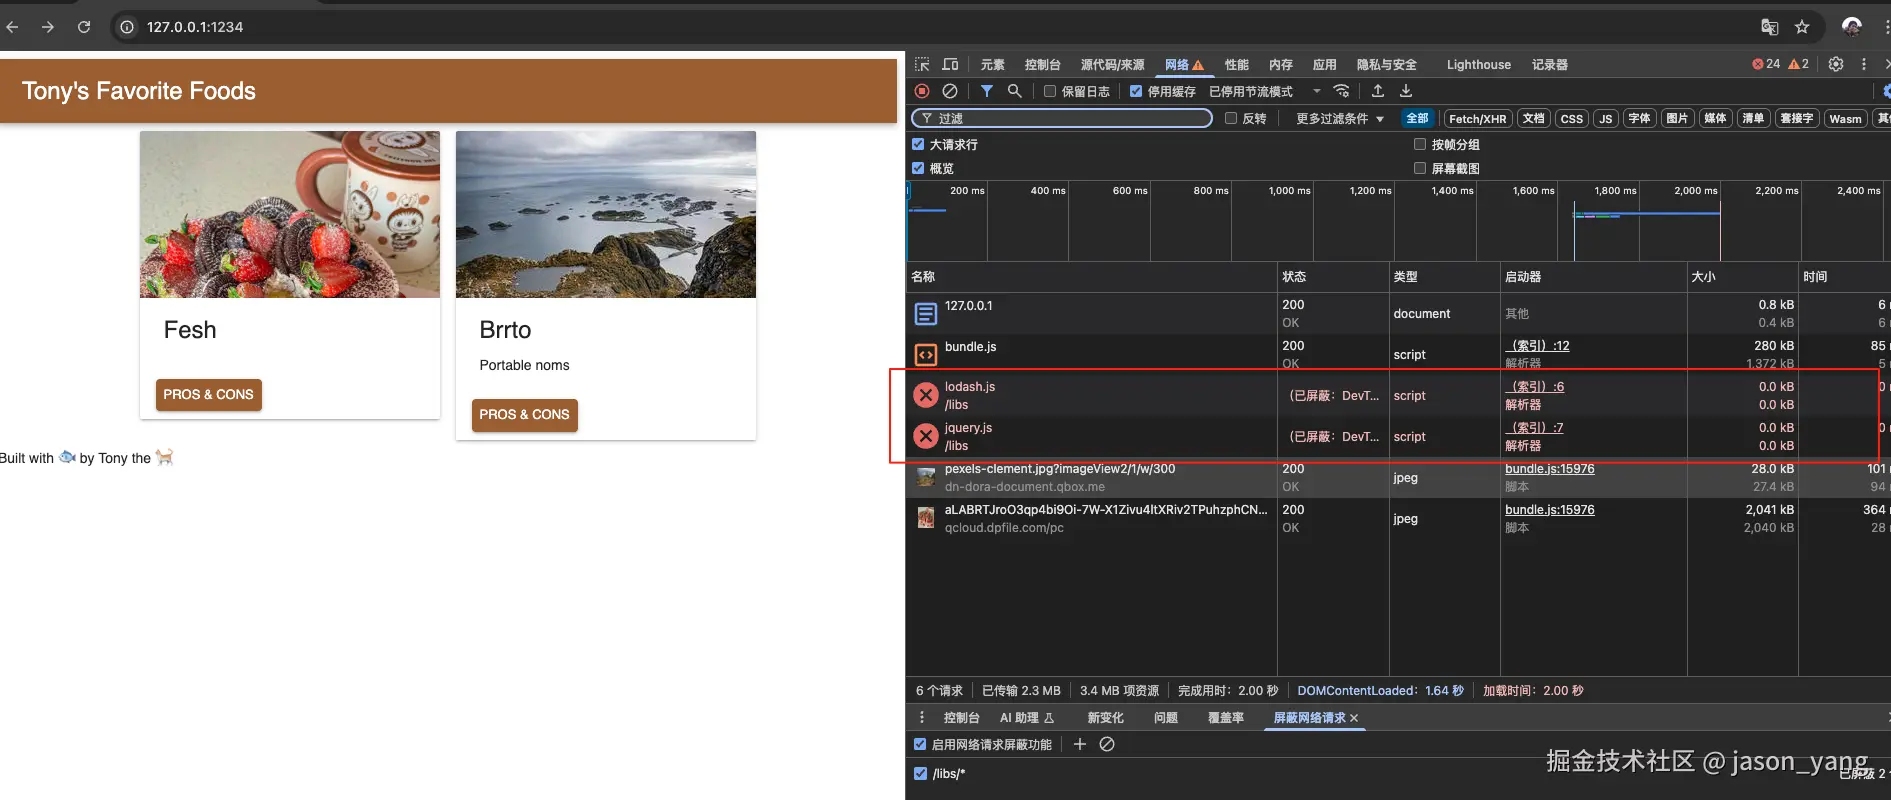The image size is (1891, 800).
Task: Filter requests by Fetch/XHR
Action: [x=1478, y=118]
